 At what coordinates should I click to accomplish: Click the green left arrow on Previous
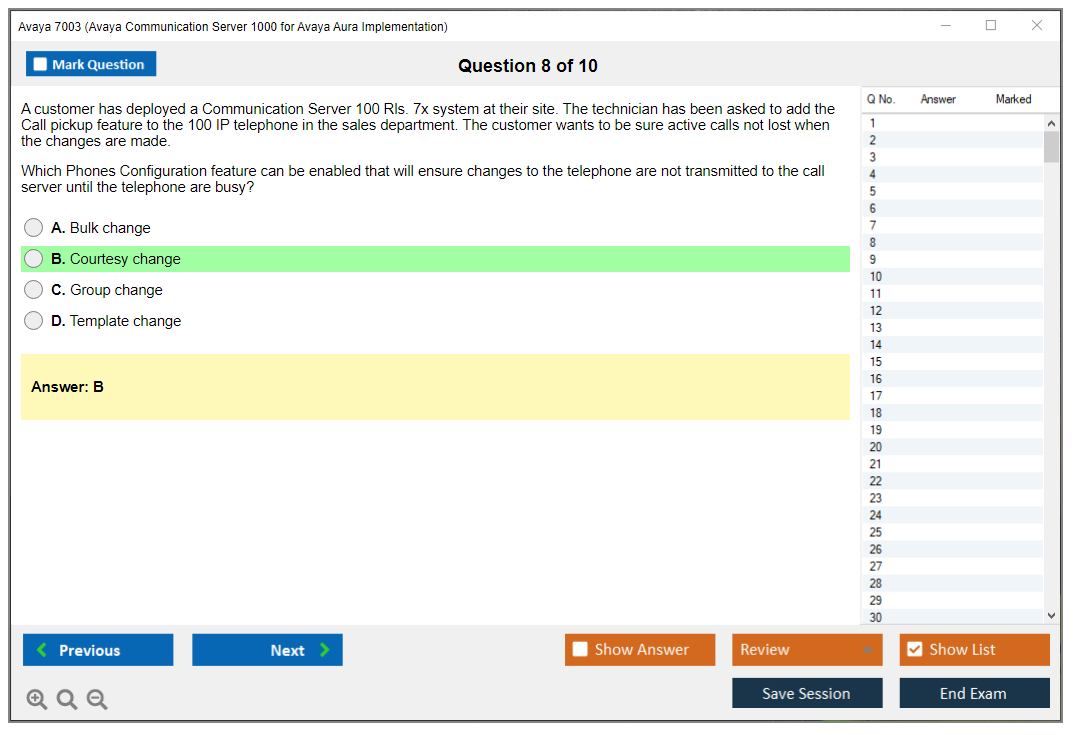coord(42,650)
